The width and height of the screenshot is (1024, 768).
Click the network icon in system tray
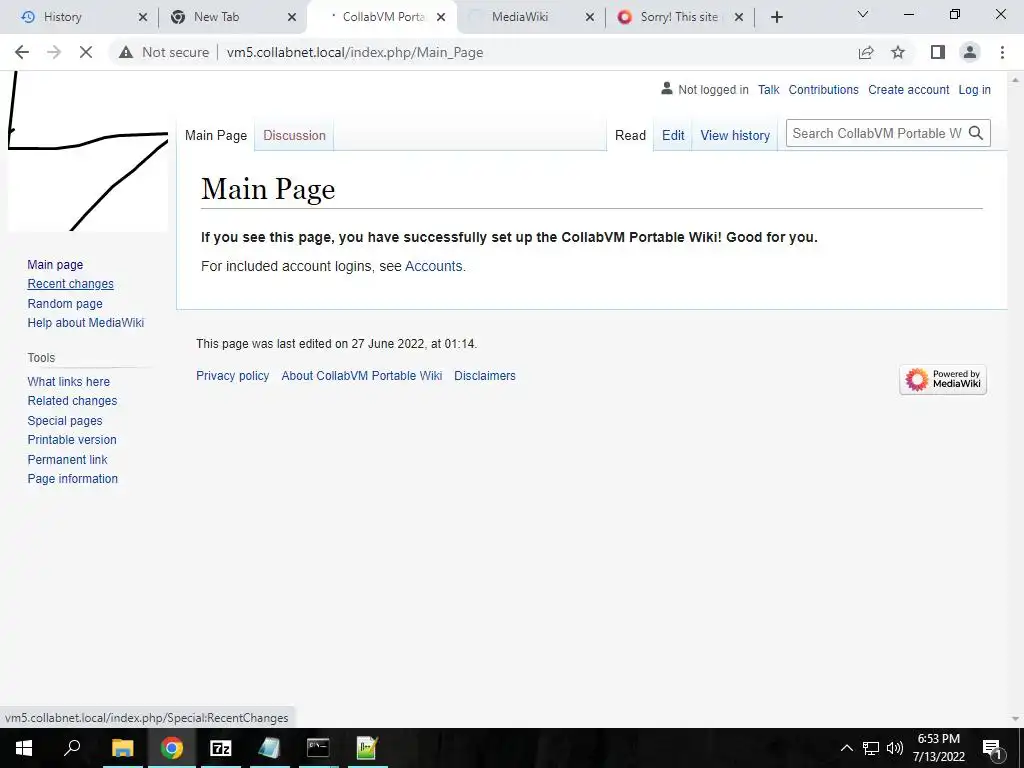871,748
